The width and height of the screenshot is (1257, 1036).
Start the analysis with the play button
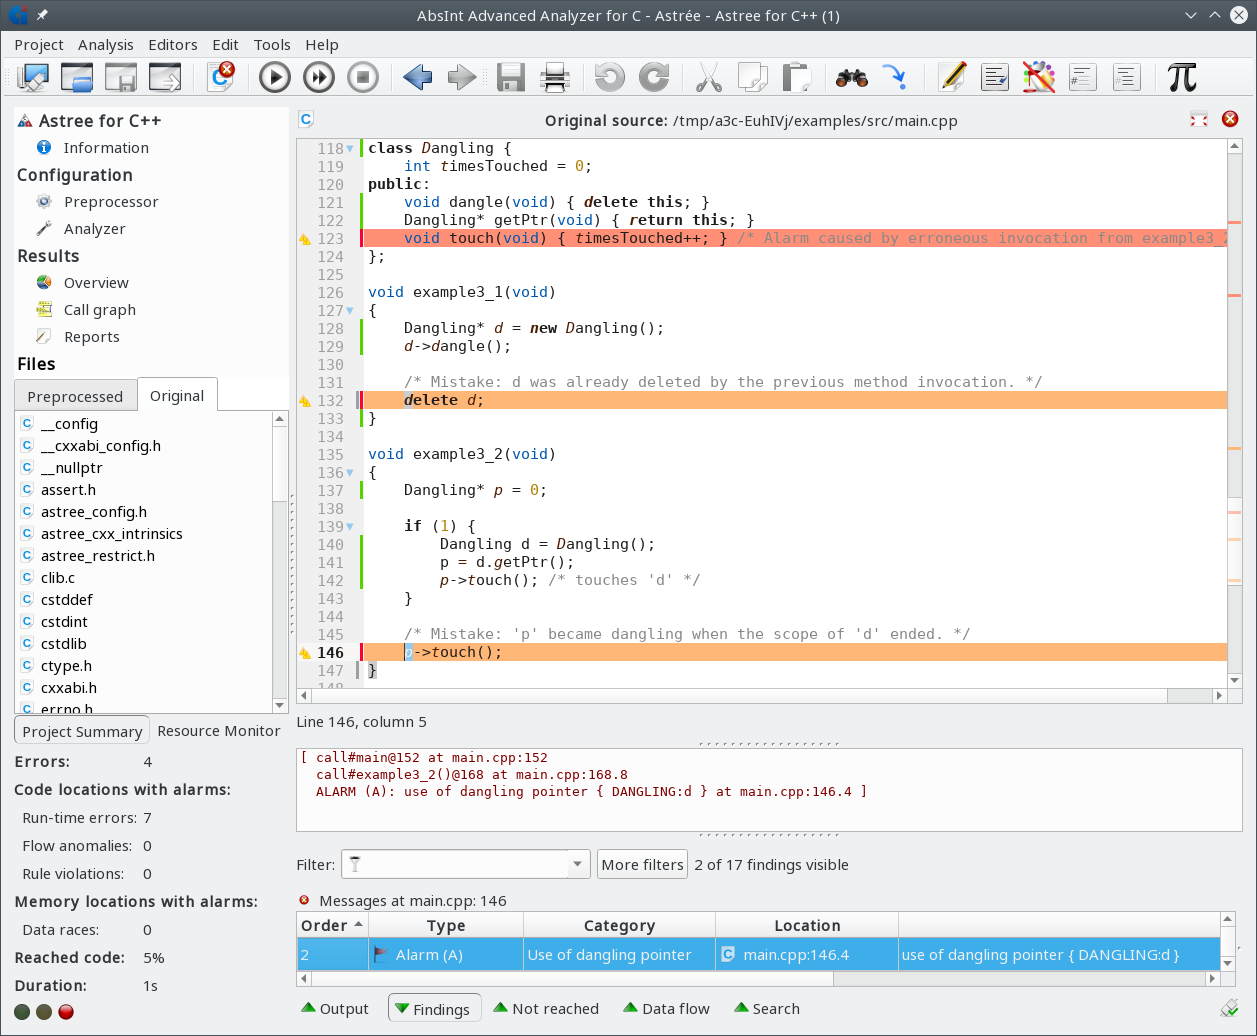275,77
